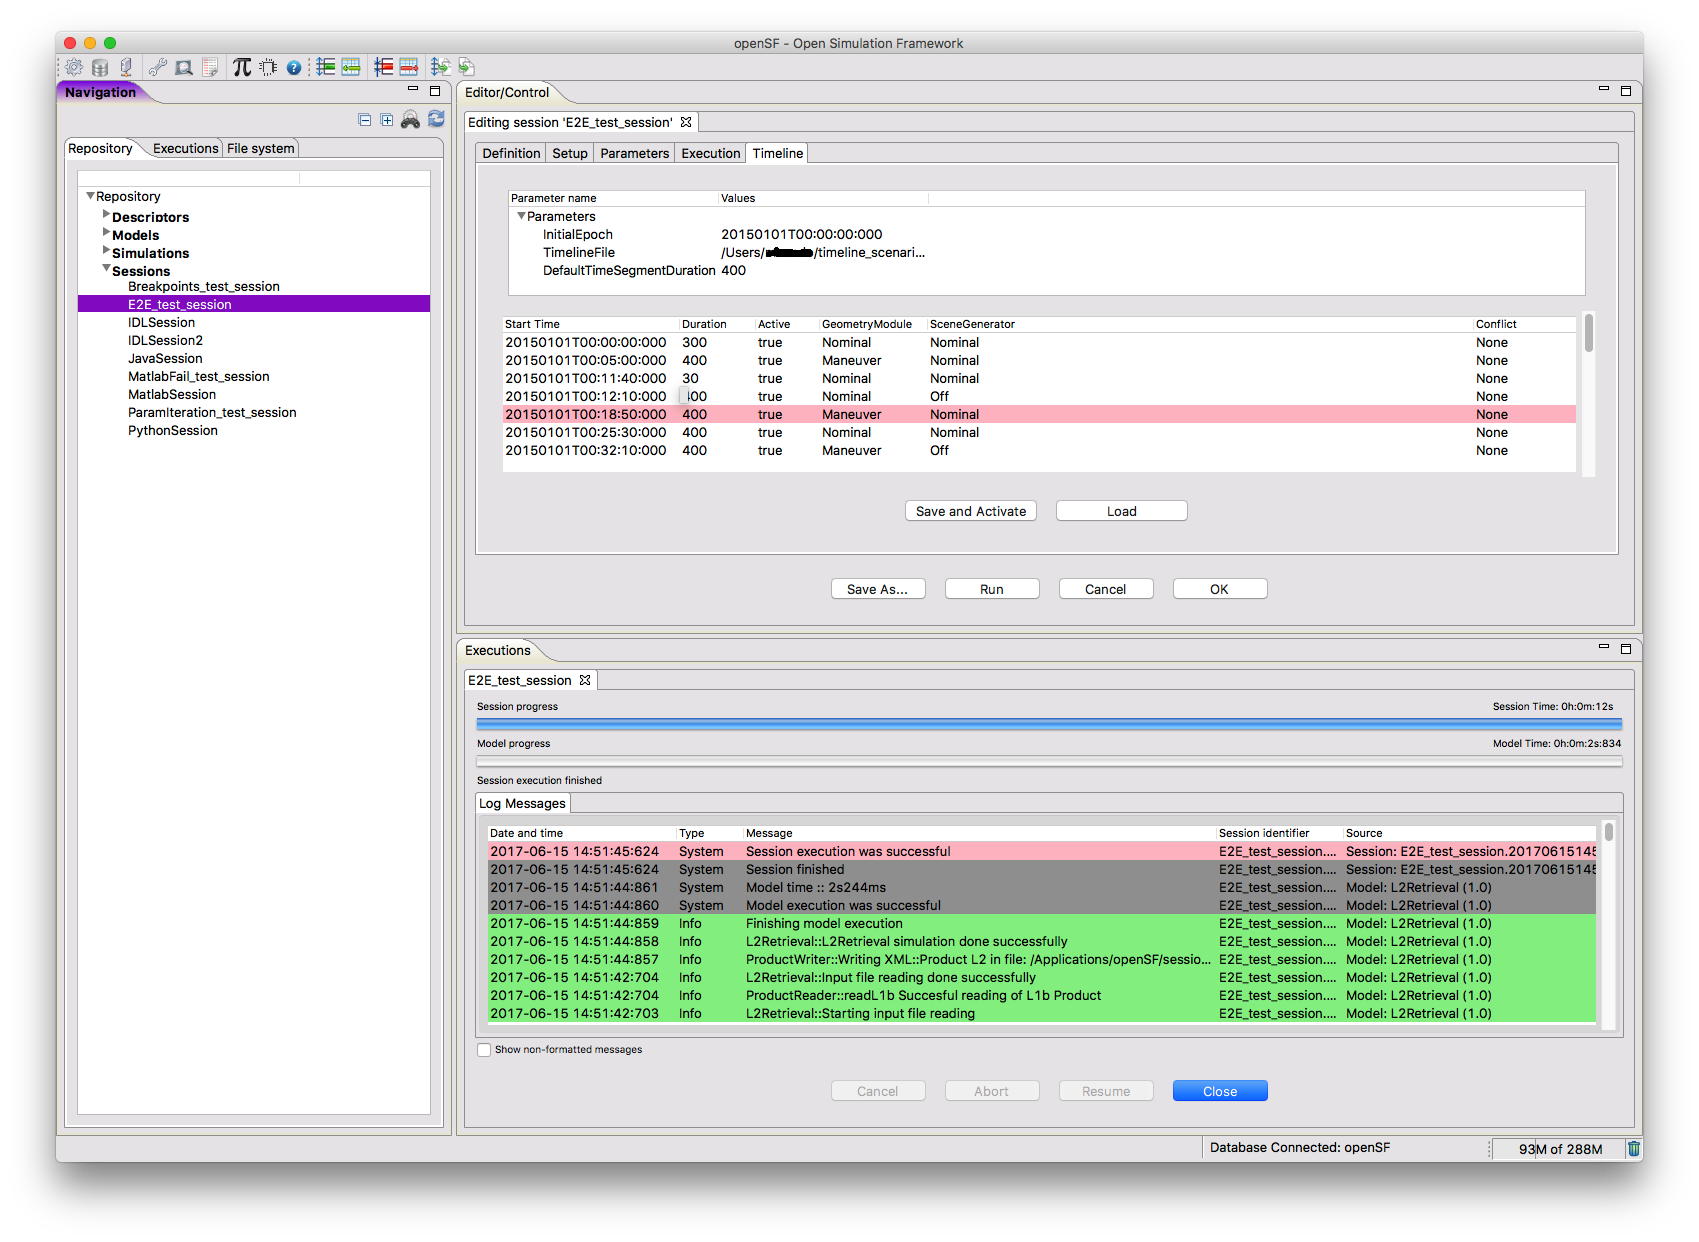
Task: Select the PythonSession tree item
Action: (x=172, y=431)
